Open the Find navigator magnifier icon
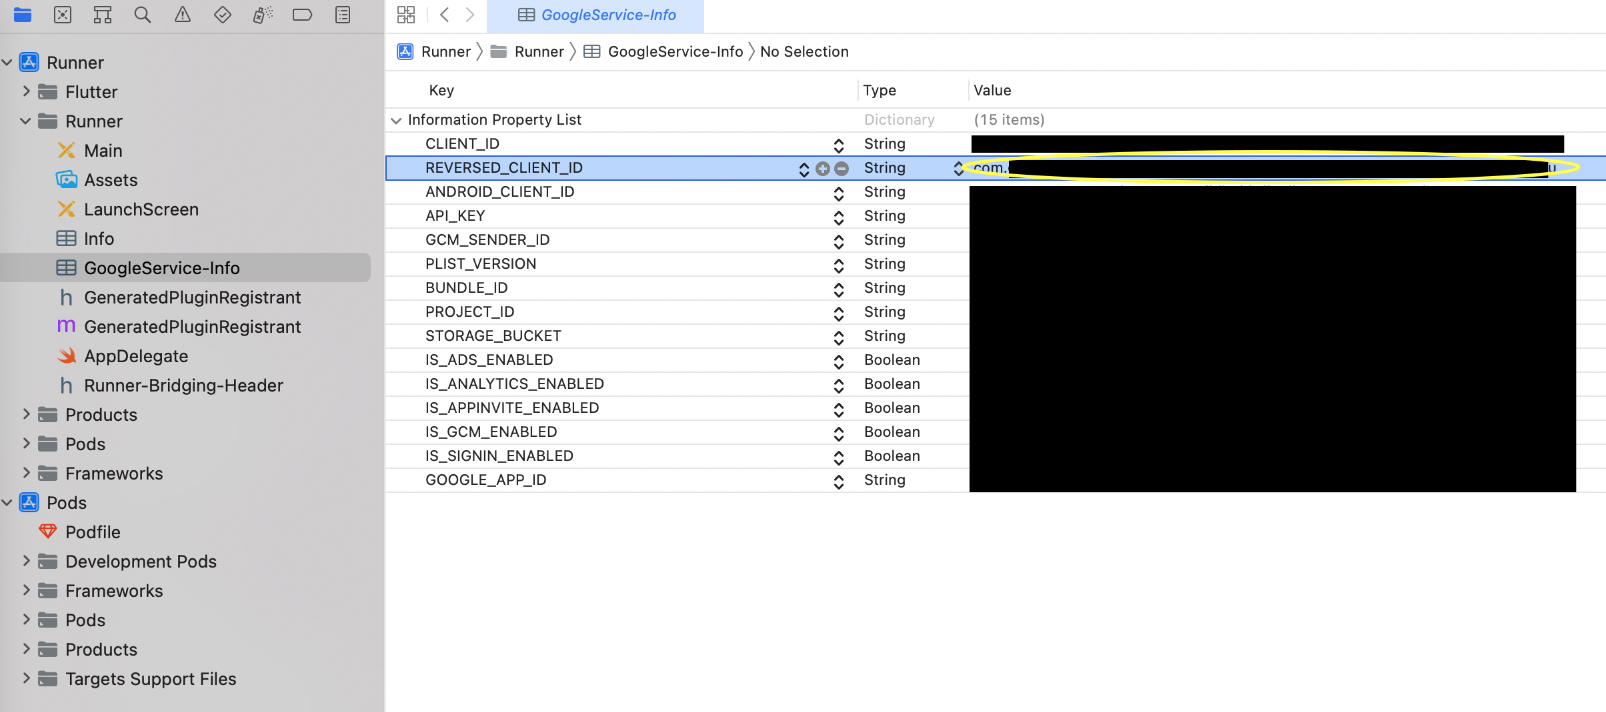The height and width of the screenshot is (712, 1606). click(142, 15)
